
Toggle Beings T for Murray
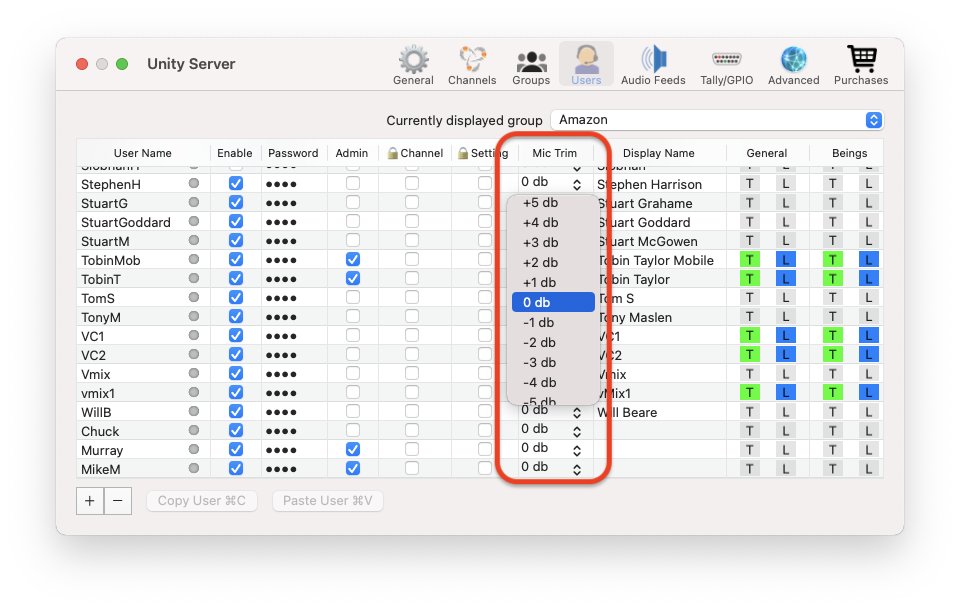pyautogui.click(x=832, y=450)
